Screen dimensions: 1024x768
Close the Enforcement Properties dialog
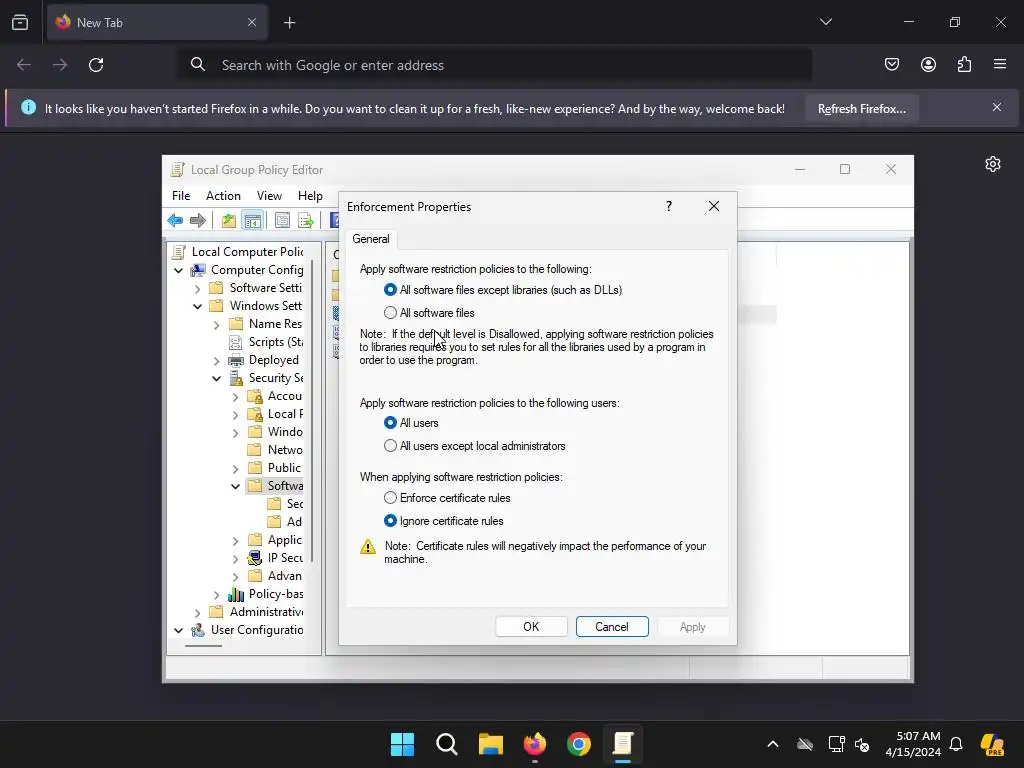714,206
